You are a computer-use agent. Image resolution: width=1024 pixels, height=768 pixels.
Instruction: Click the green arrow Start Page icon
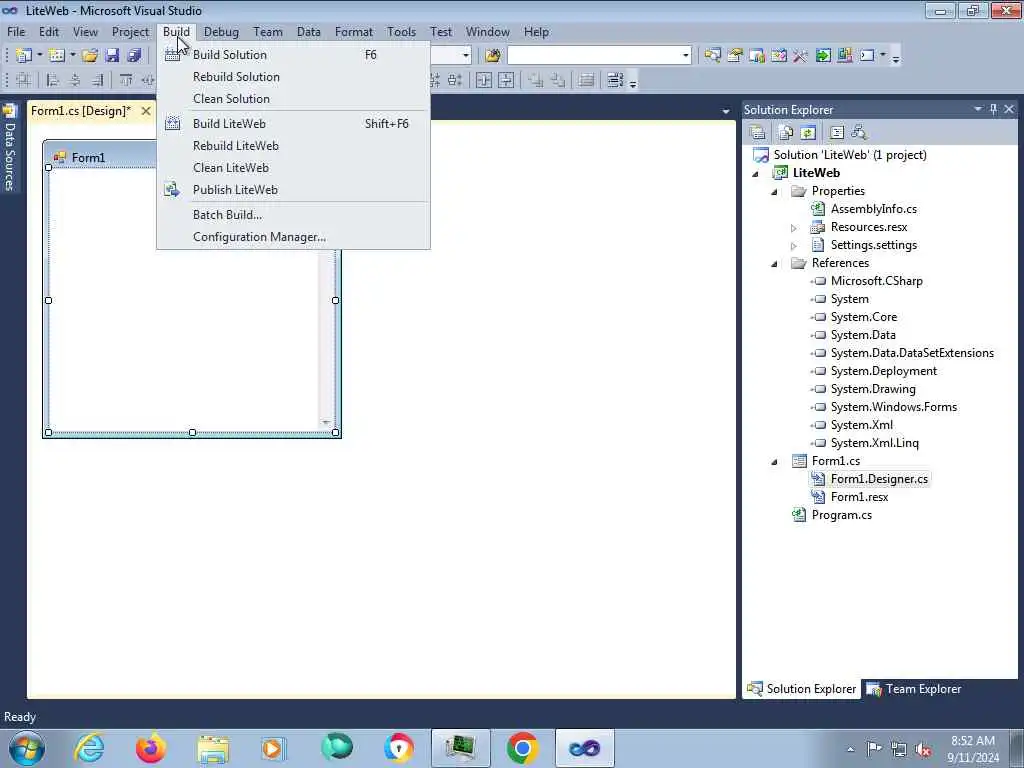[x=823, y=56]
